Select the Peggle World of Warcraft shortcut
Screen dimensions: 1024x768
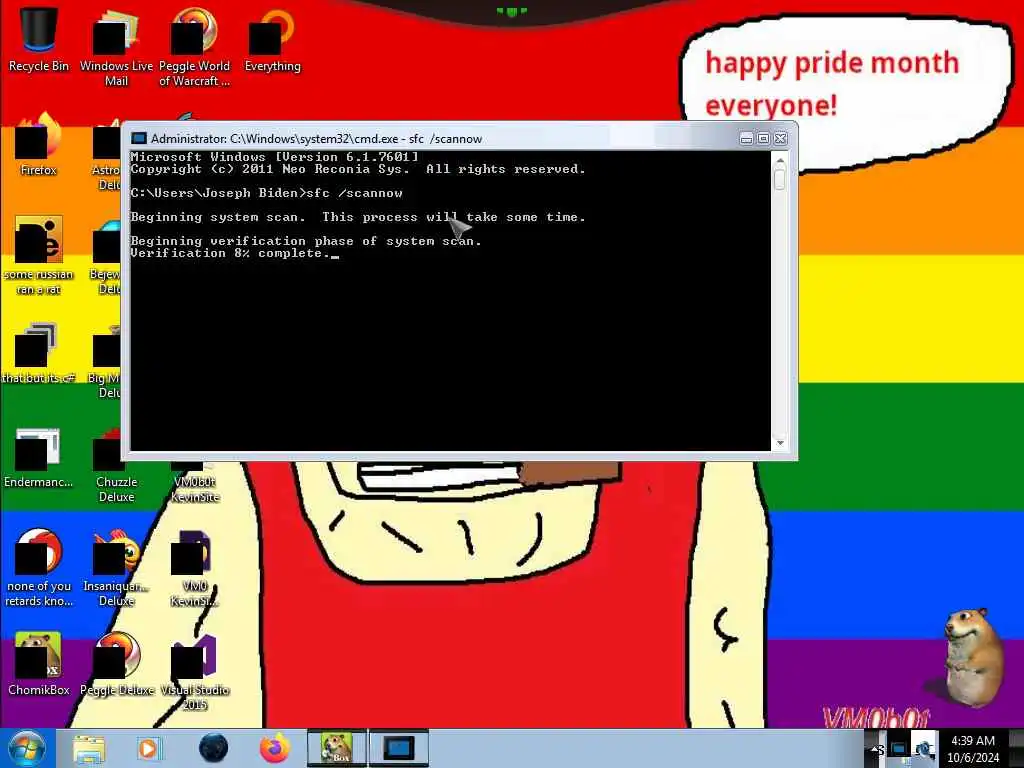click(x=194, y=47)
